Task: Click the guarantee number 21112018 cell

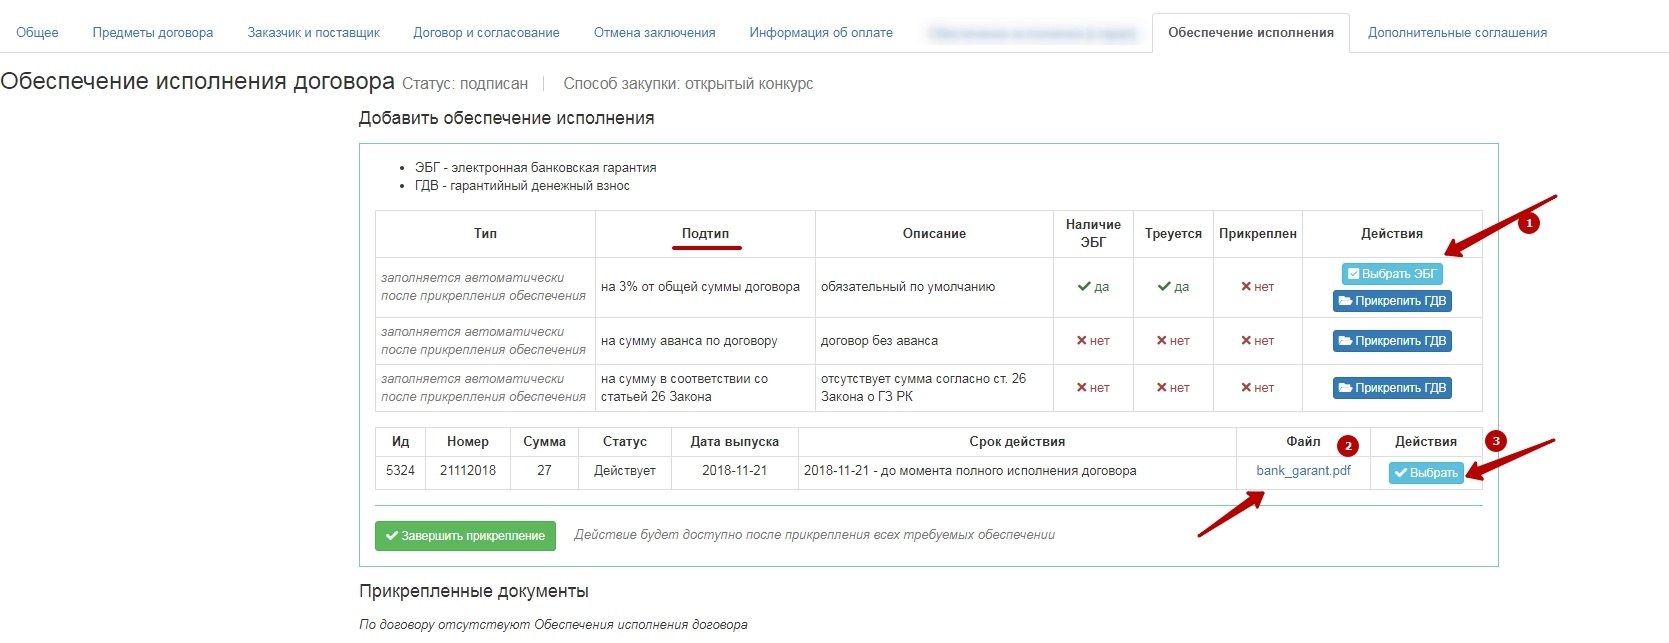Action: 467,471
